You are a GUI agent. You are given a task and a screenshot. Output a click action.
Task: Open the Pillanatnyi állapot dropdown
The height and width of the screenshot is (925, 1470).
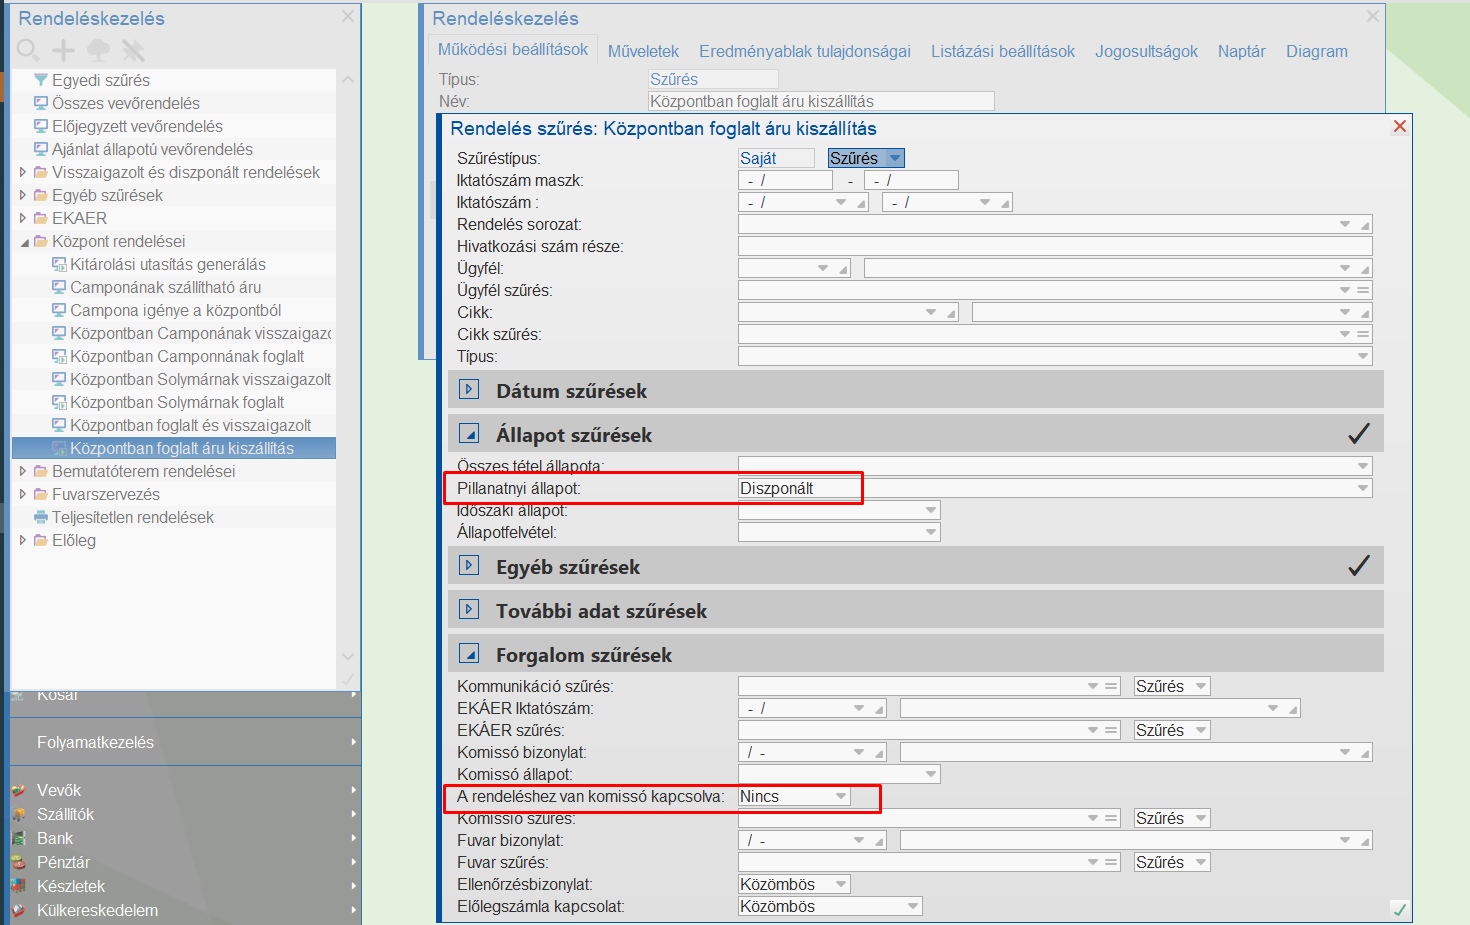[x=1362, y=488]
